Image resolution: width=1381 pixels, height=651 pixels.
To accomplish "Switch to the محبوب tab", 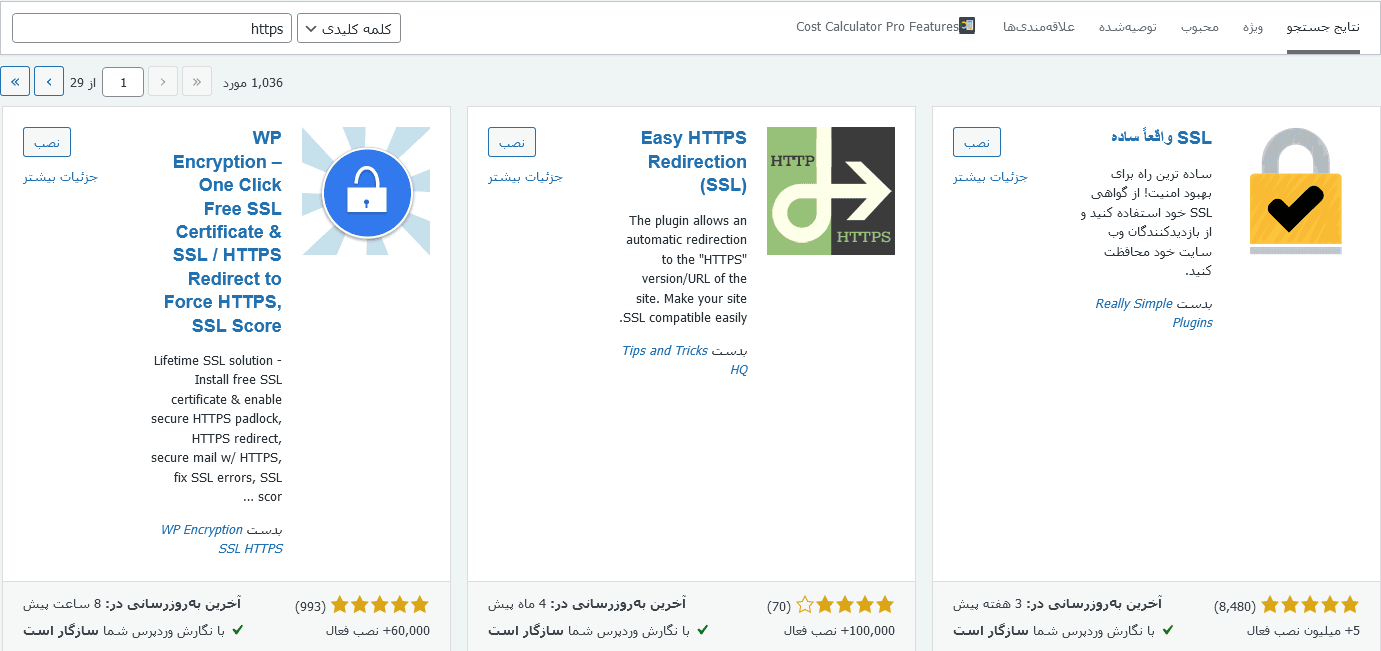I will 1200,27.
